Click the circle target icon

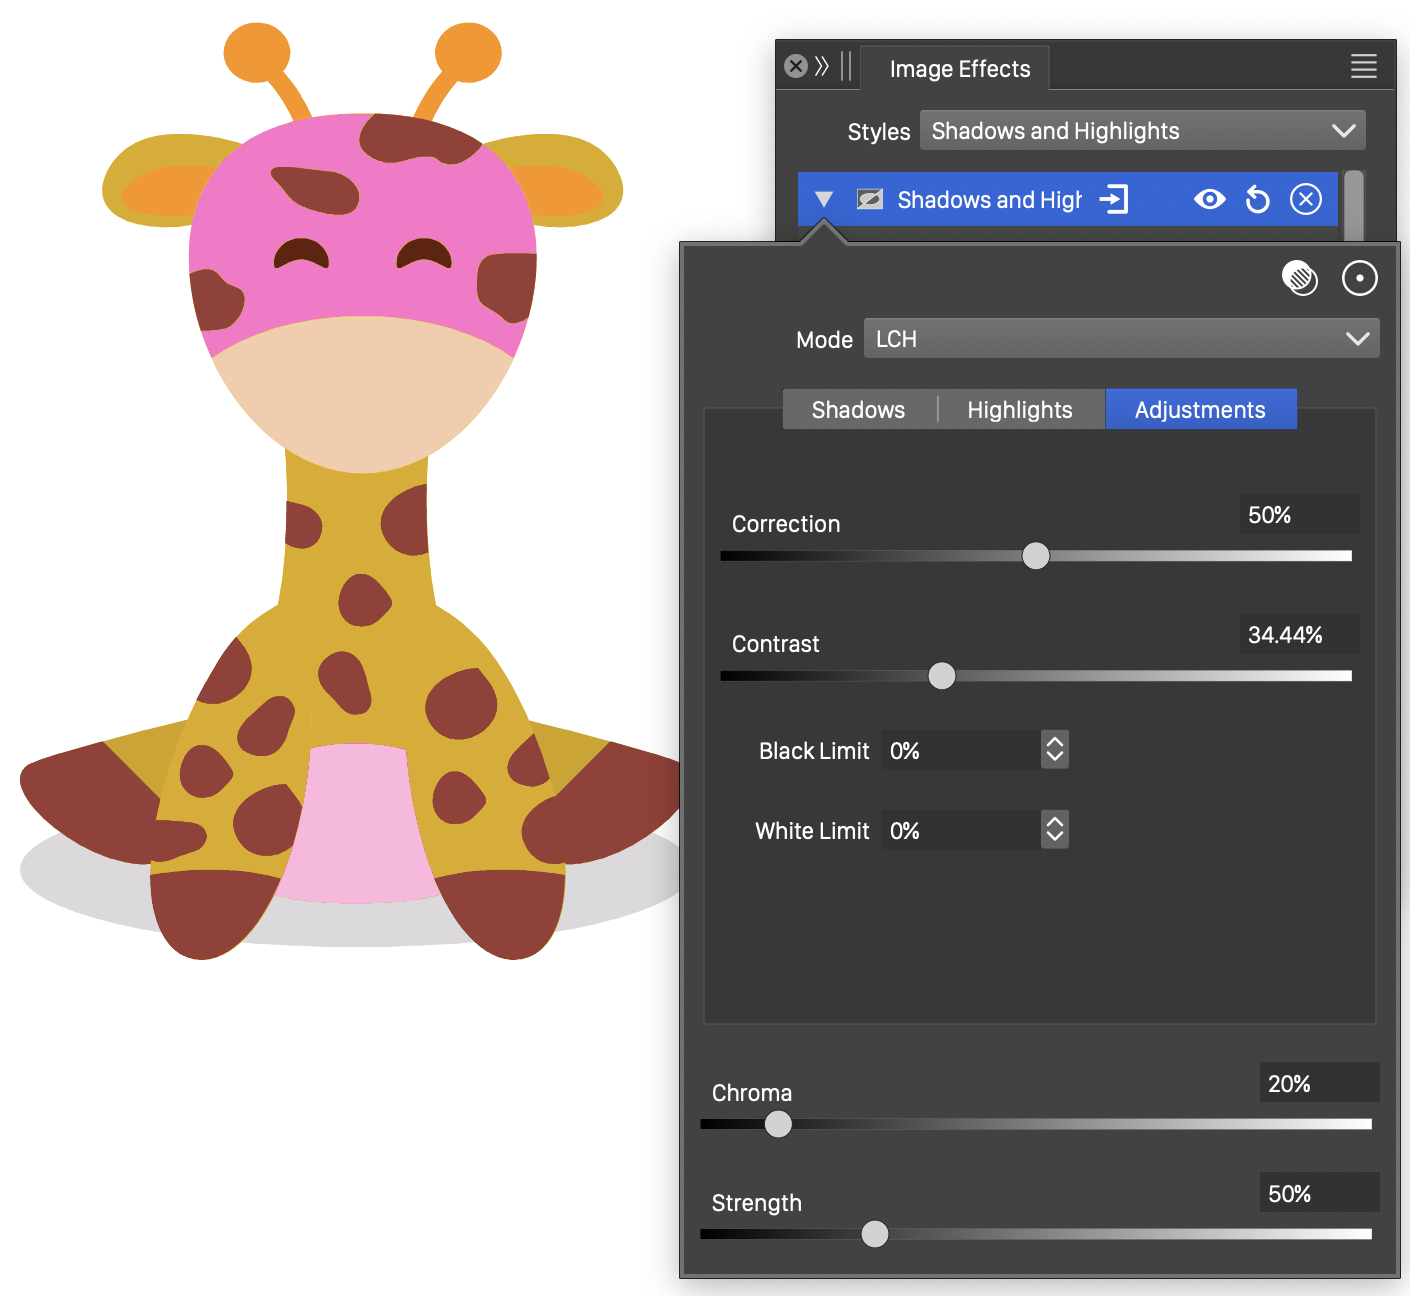pyautogui.click(x=1359, y=278)
